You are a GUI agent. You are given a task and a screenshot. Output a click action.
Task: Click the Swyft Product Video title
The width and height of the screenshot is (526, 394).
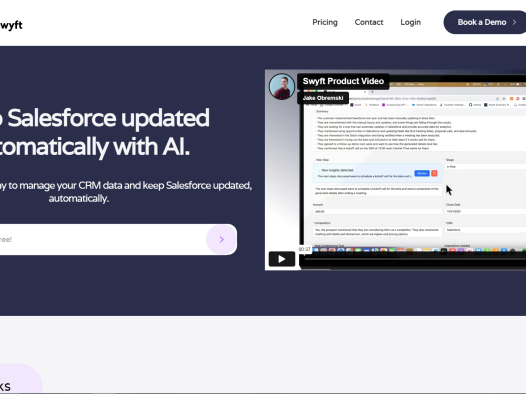pyautogui.click(x=343, y=81)
